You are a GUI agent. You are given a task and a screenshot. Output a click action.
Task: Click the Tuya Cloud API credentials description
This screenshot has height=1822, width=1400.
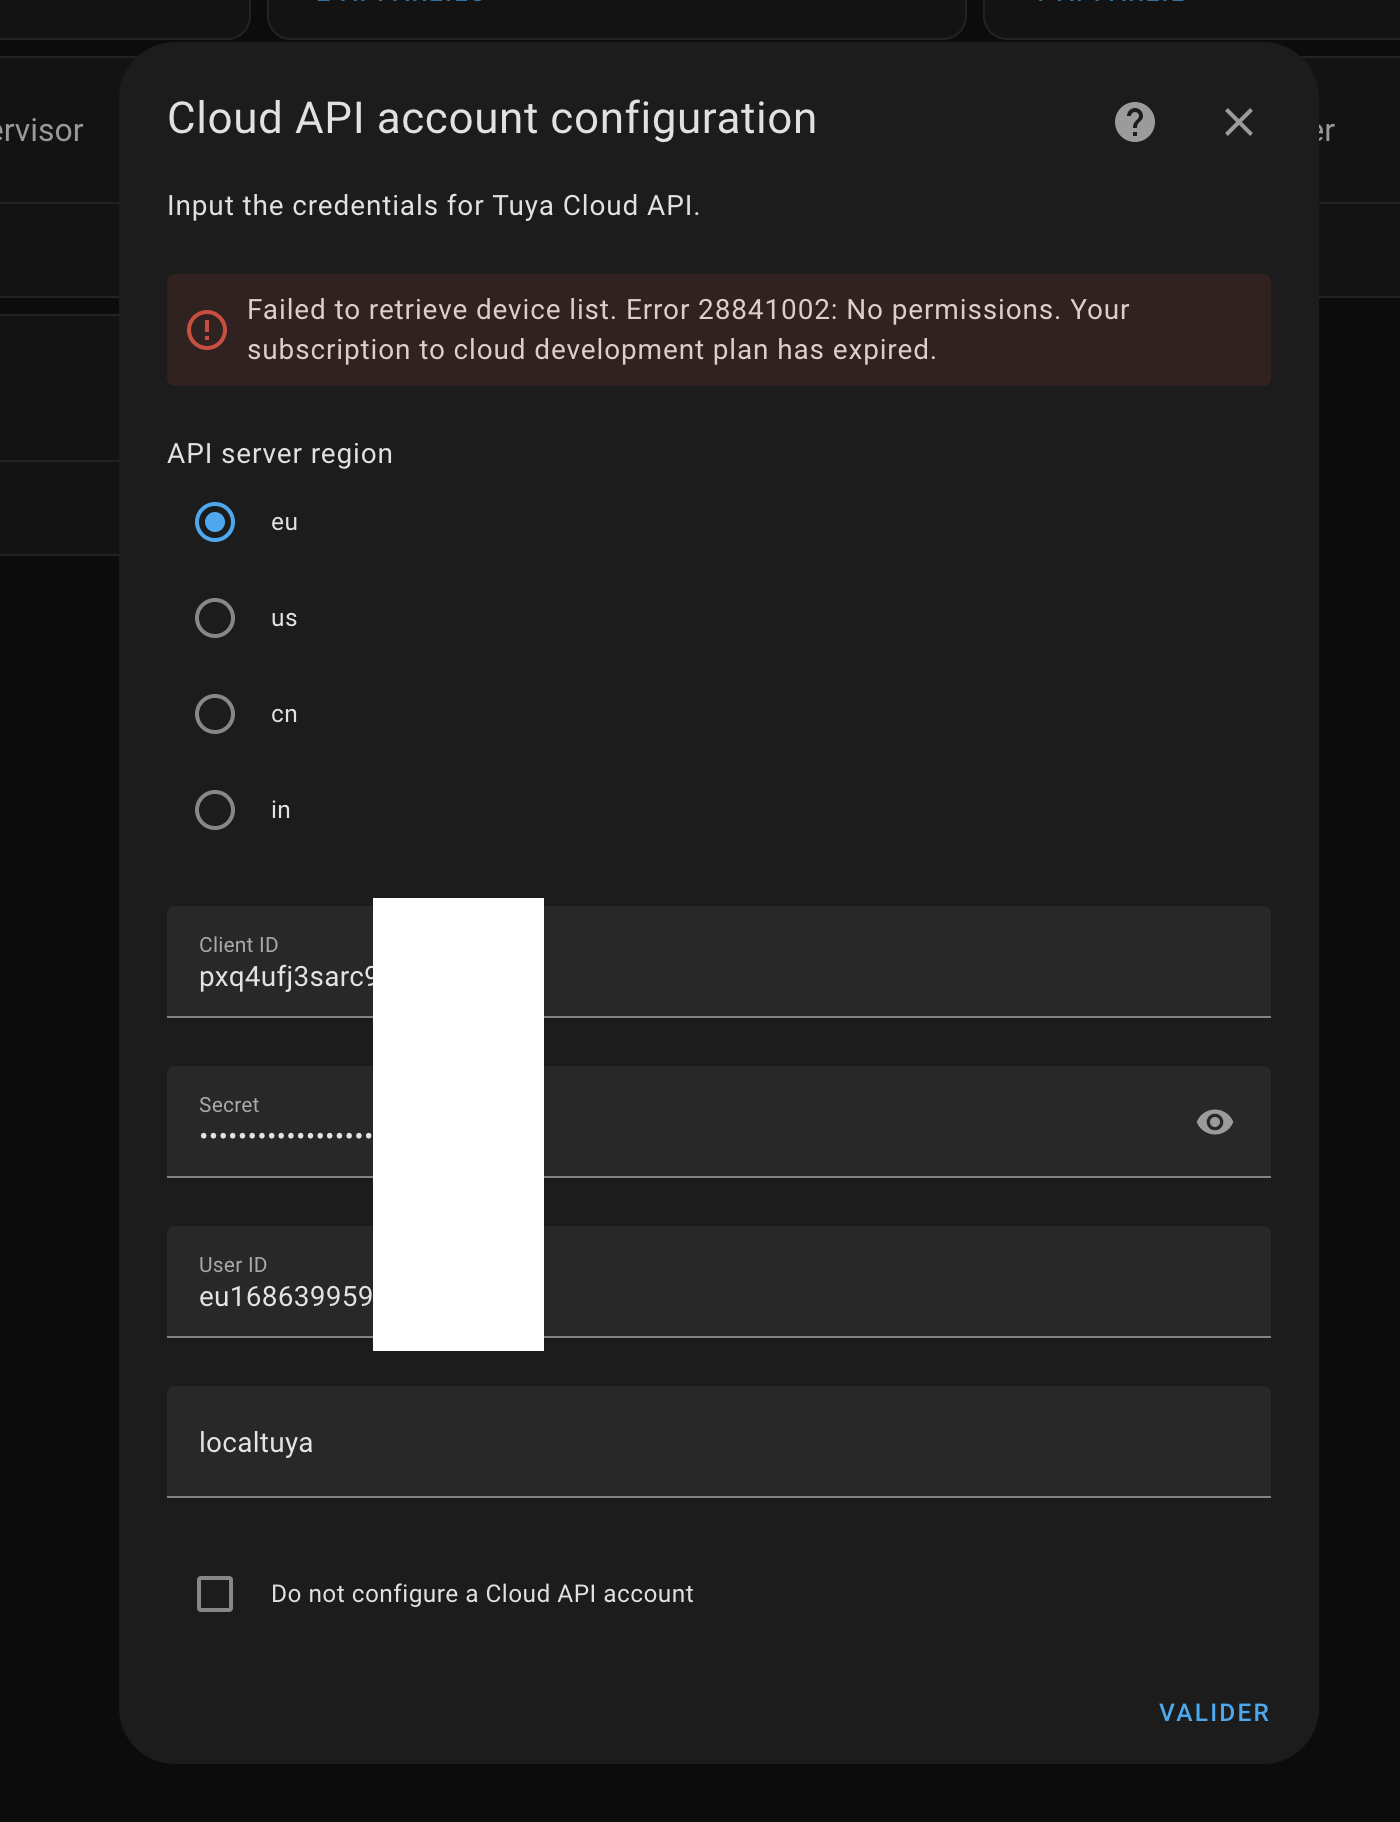point(433,206)
